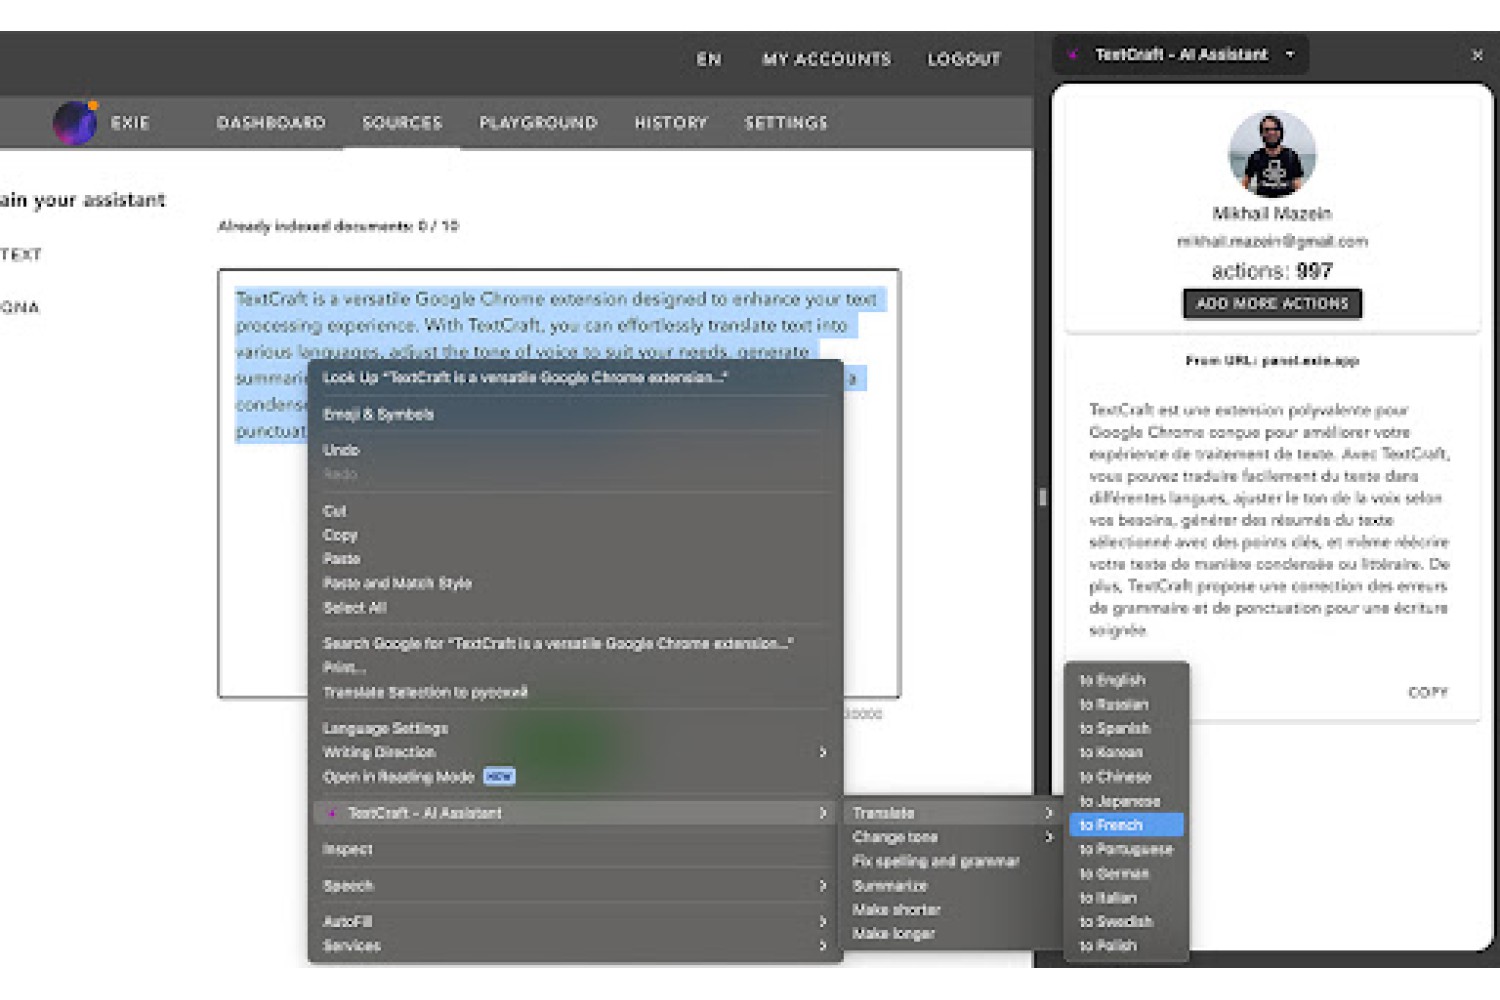Click COPY in the translation result

(x=1428, y=692)
